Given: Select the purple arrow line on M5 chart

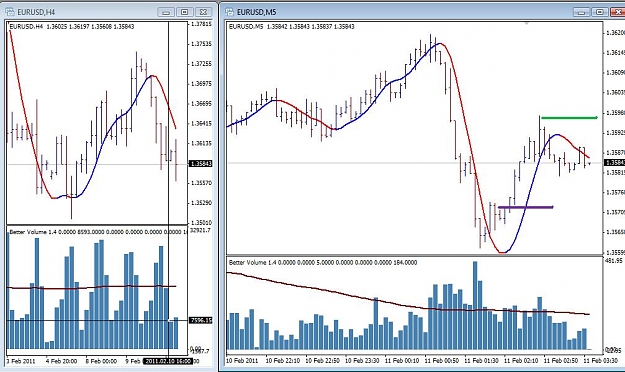Looking at the screenshot, I should pyautogui.click(x=526, y=207).
